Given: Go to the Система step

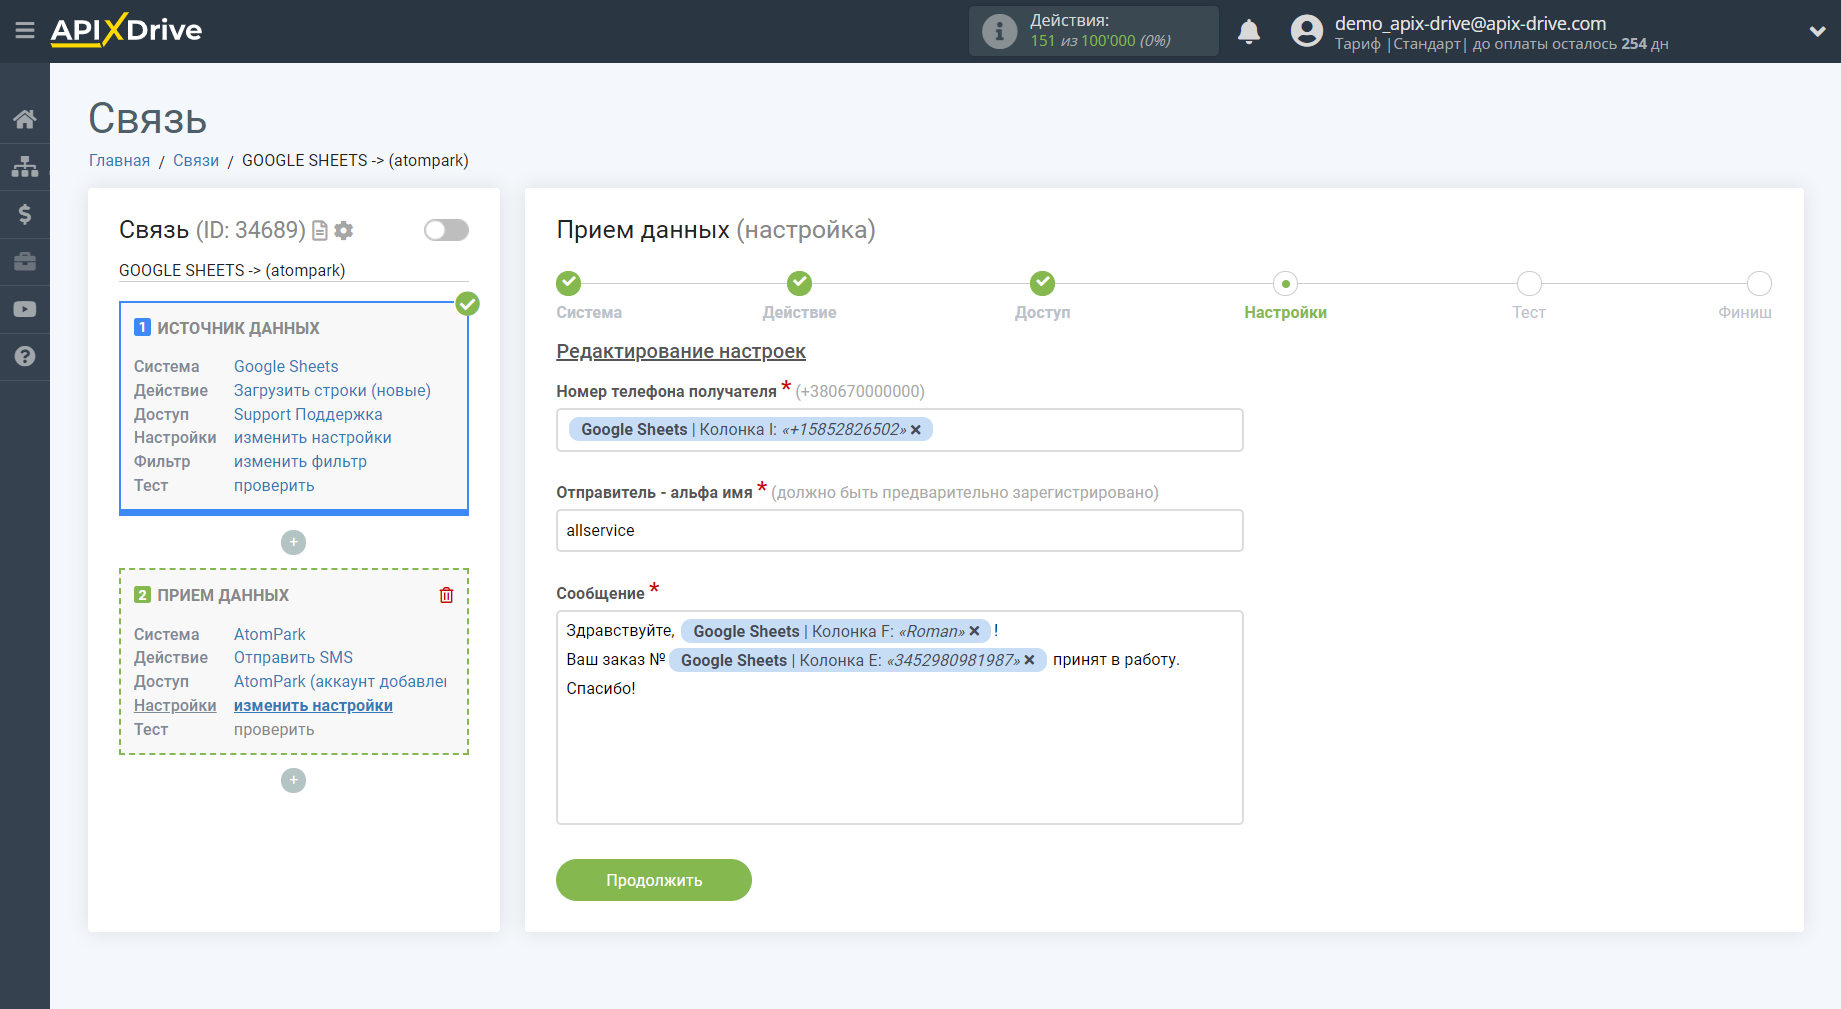Looking at the screenshot, I should 569,284.
